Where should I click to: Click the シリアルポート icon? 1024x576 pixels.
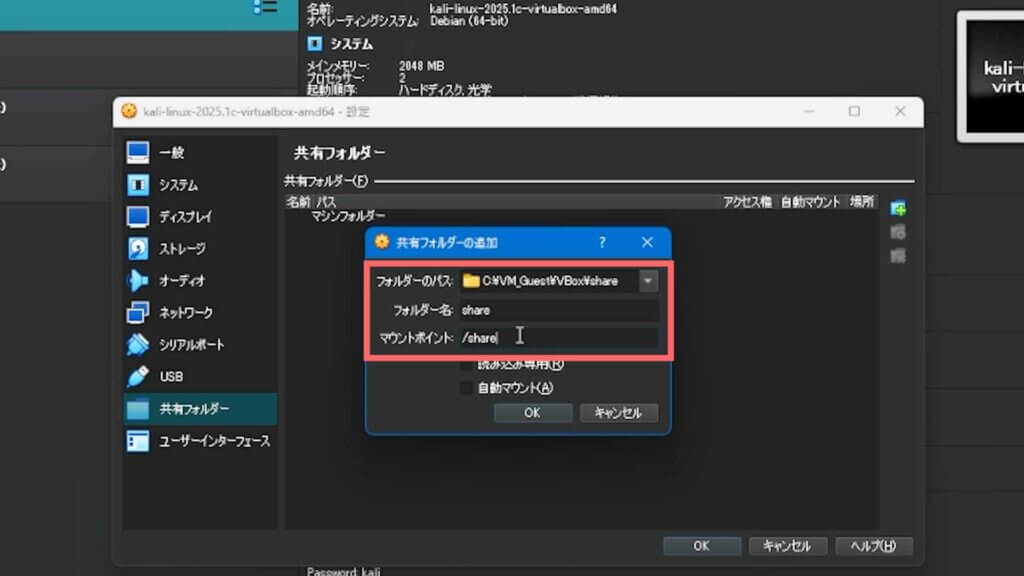(138, 345)
